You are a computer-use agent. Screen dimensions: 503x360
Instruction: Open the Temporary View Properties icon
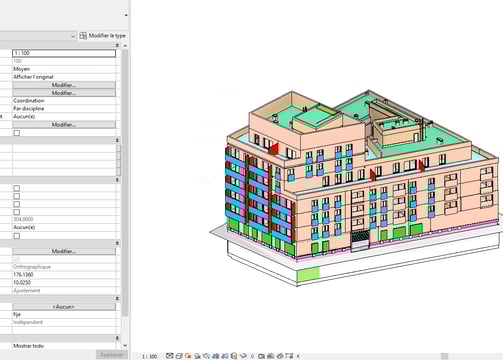click(261, 356)
